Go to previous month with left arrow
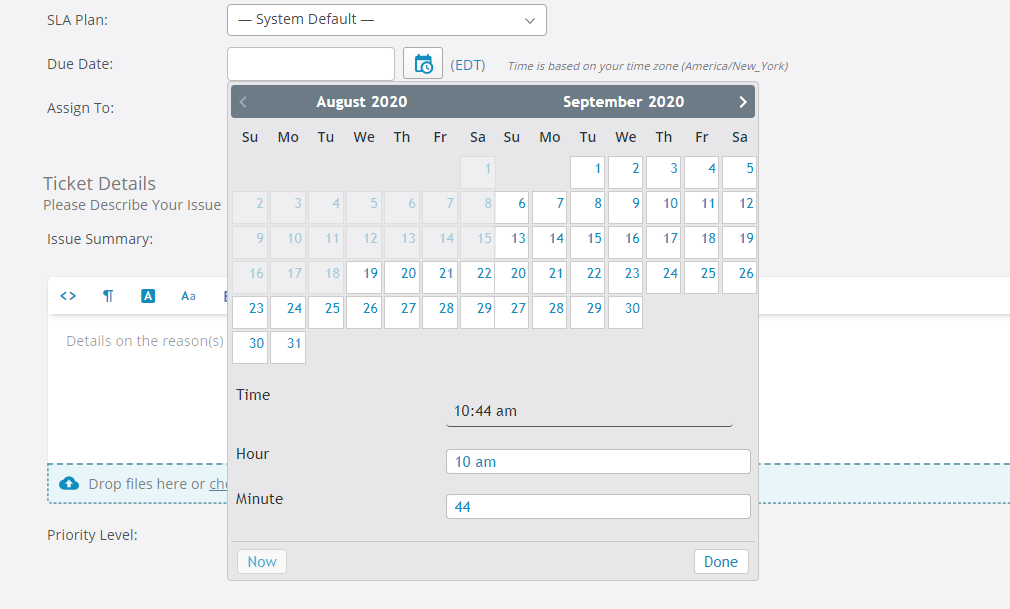1010x609 pixels. coord(244,102)
